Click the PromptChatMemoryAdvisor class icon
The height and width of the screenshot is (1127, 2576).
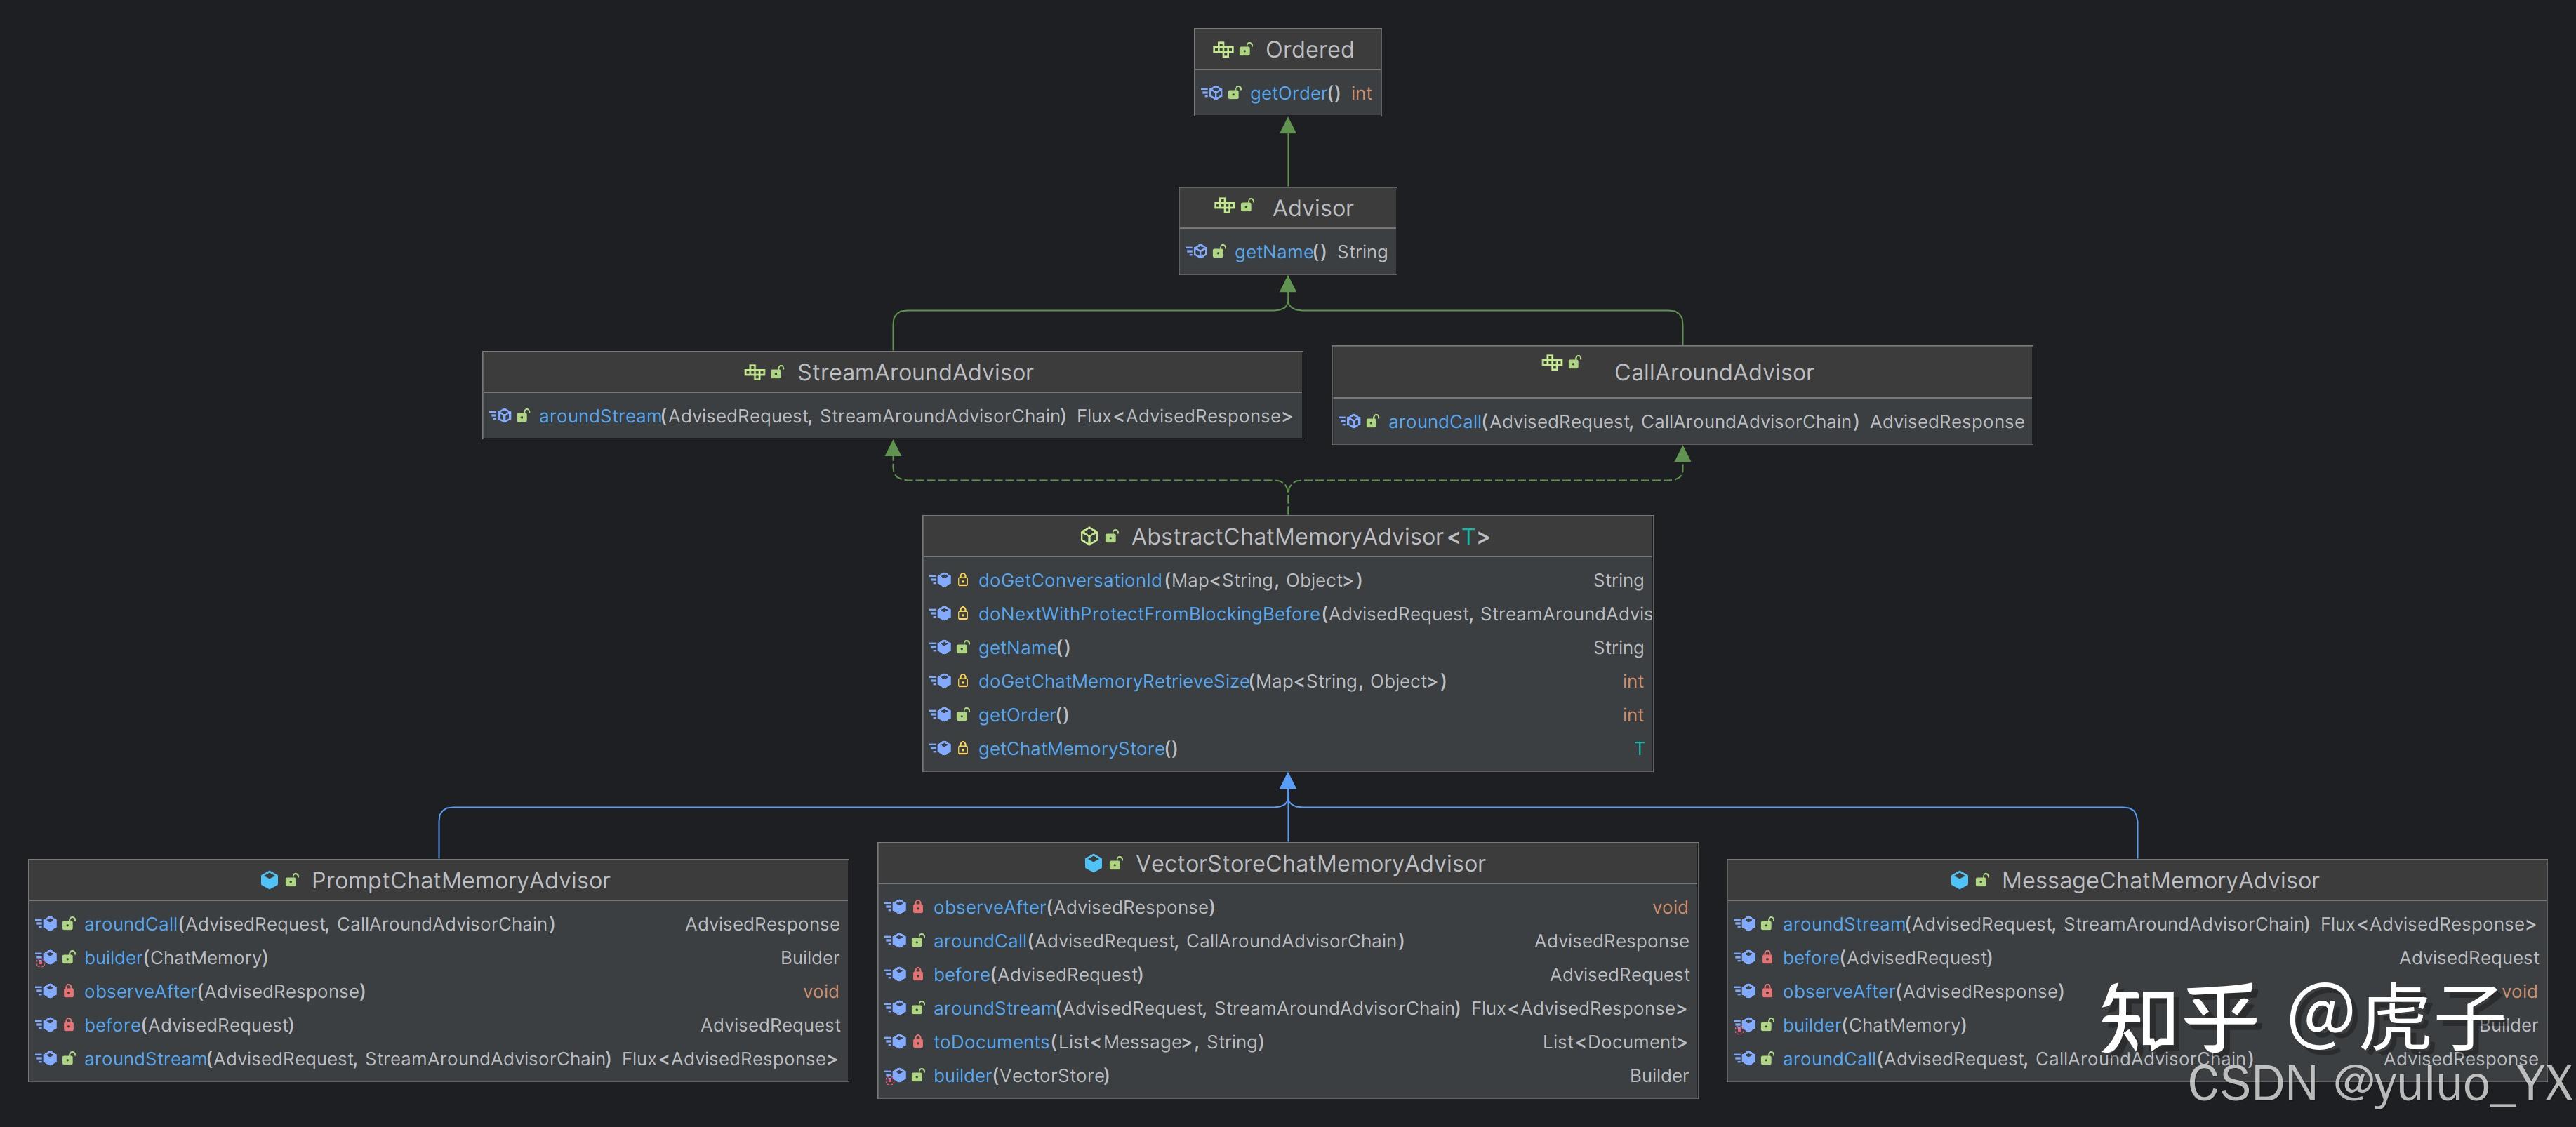(x=269, y=880)
